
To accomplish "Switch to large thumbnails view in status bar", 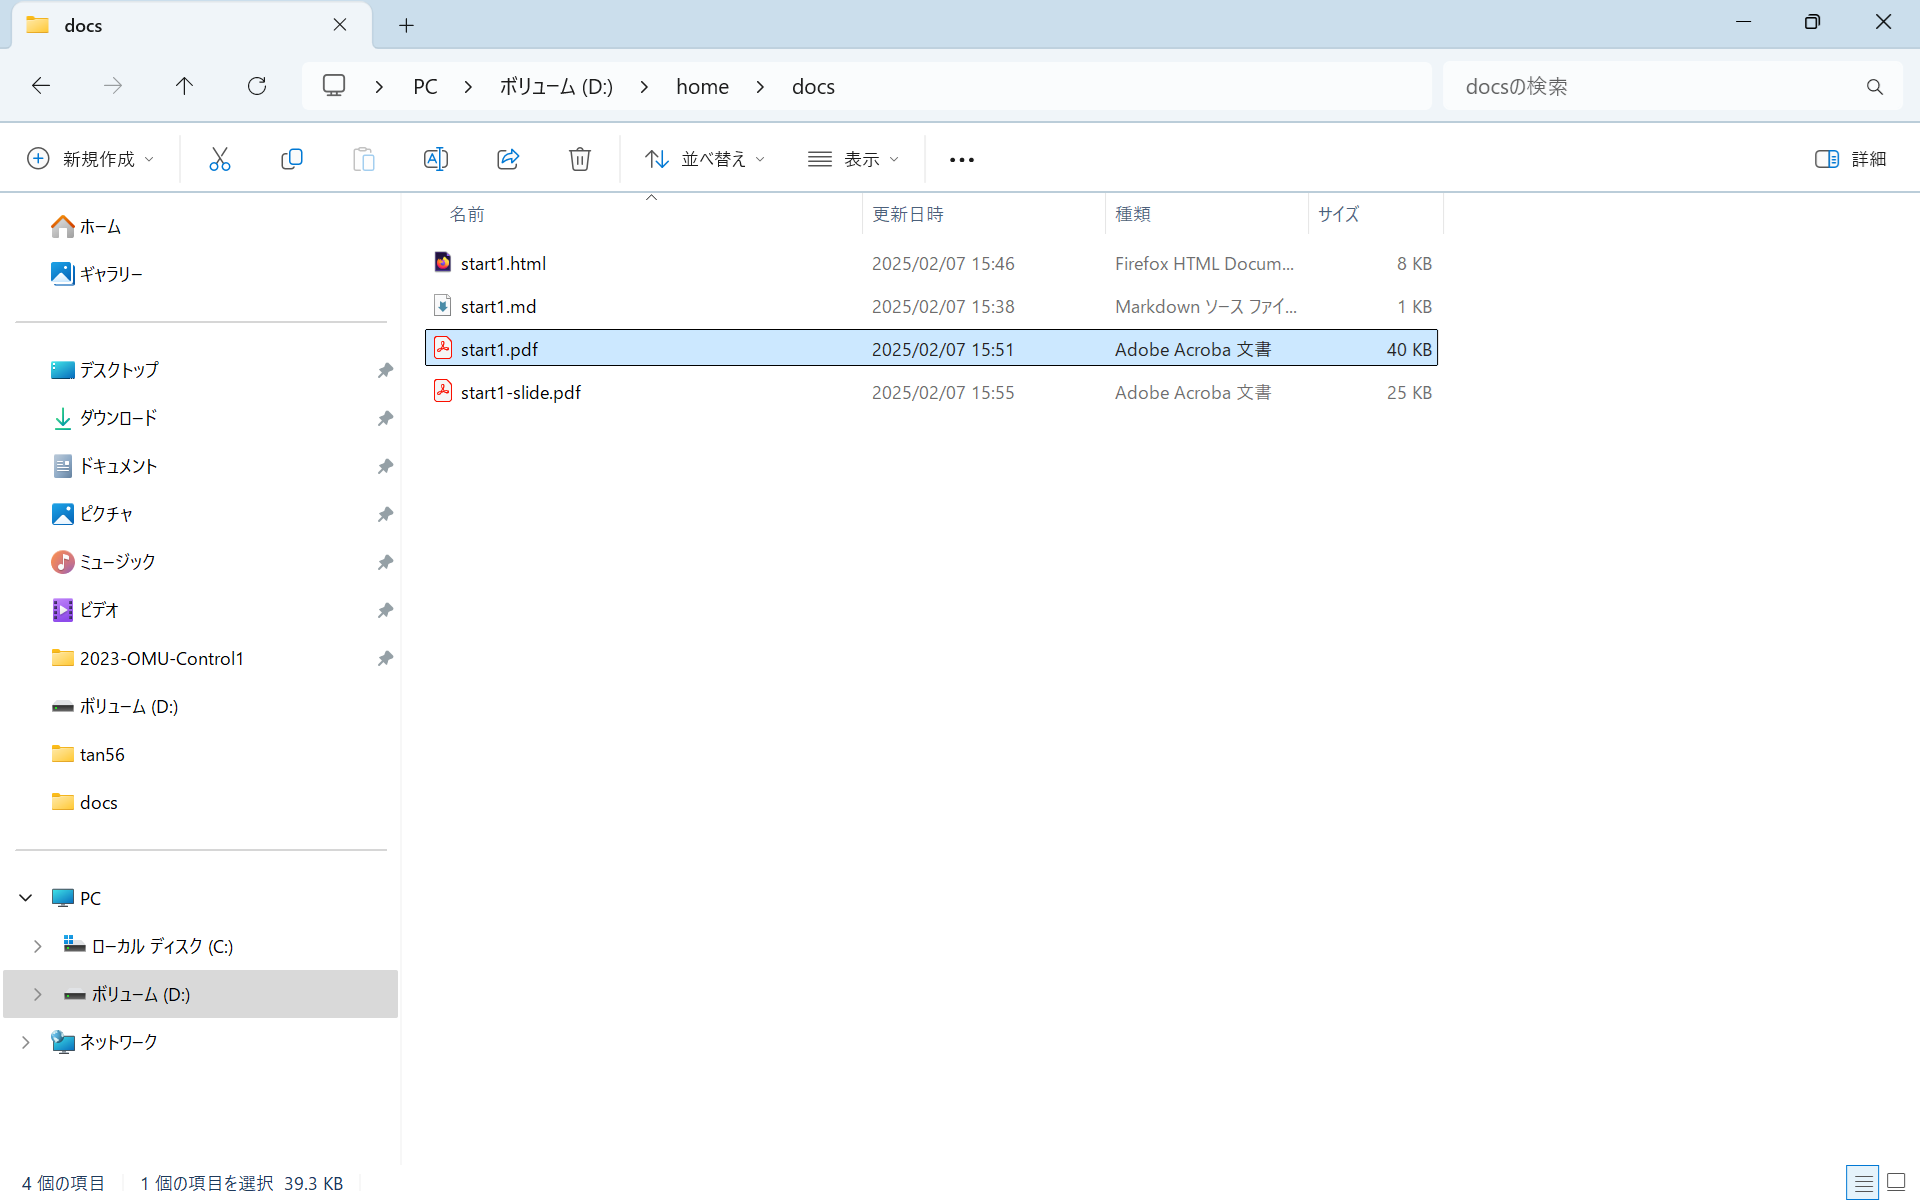I will (x=1895, y=1182).
